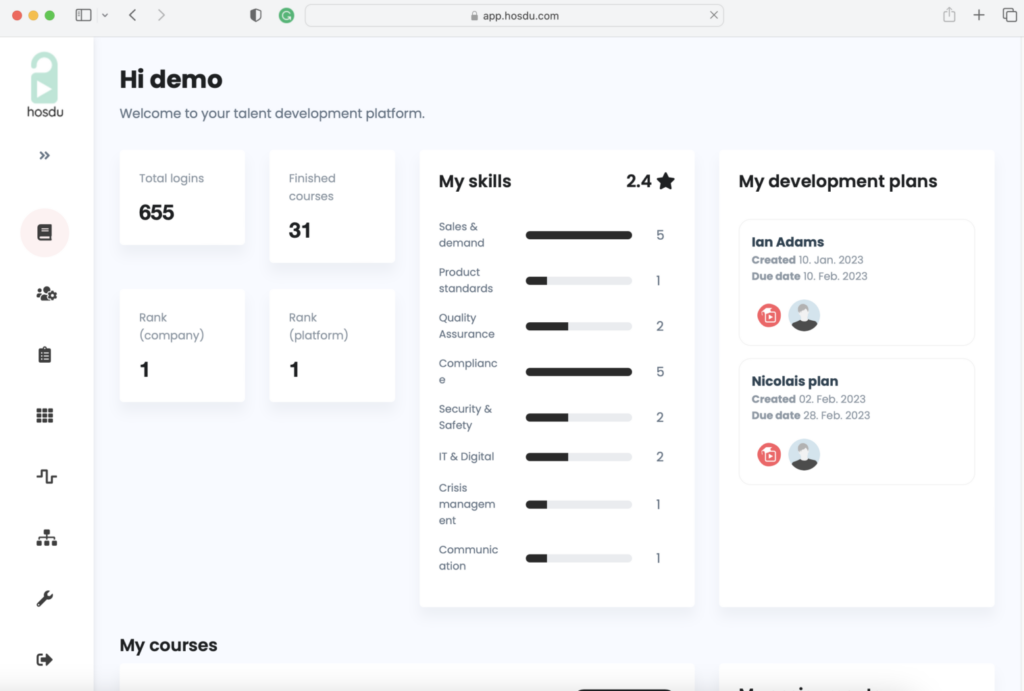This screenshot has height=691, width=1024.
Task: Open Nicolais plan development plan
Action: (795, 381)
